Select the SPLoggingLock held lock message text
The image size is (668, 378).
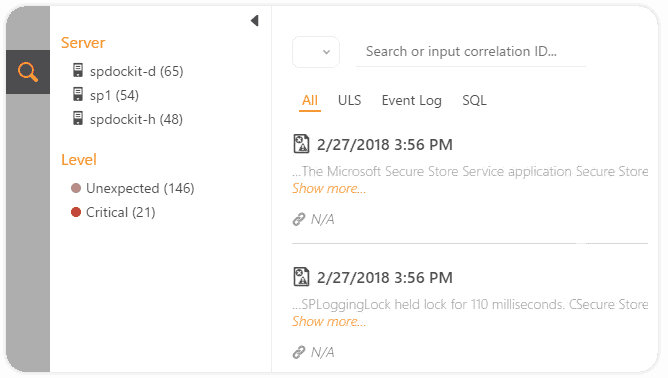click(x=470, y=304)
